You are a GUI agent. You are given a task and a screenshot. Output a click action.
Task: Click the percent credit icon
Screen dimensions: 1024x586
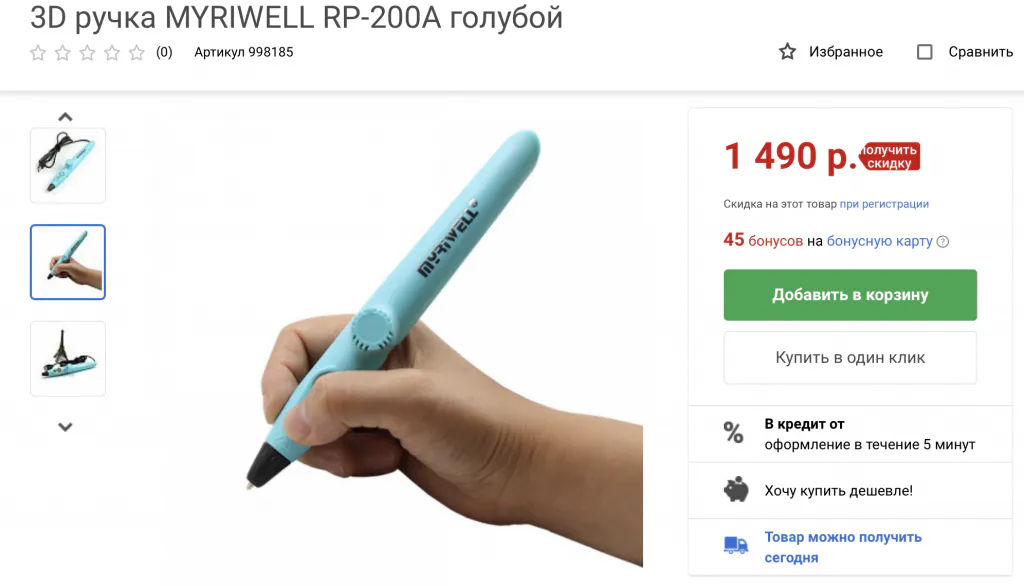733,432
